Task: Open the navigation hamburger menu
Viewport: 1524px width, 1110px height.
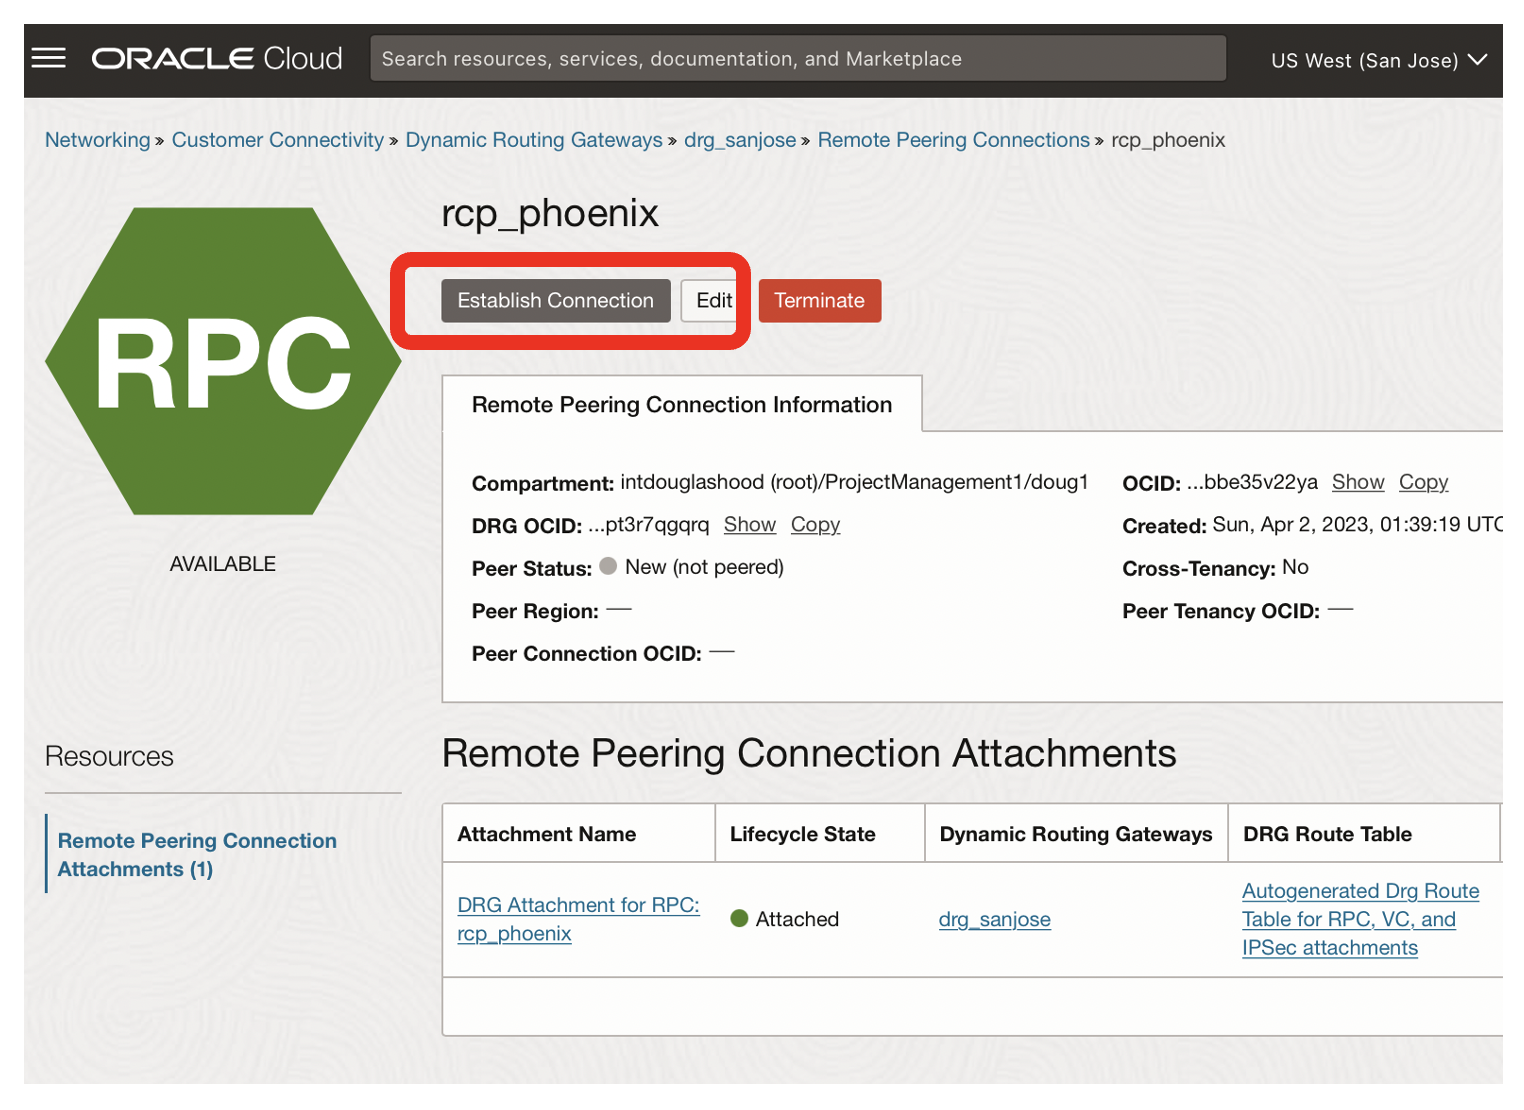Action: [x=48, y=58]
